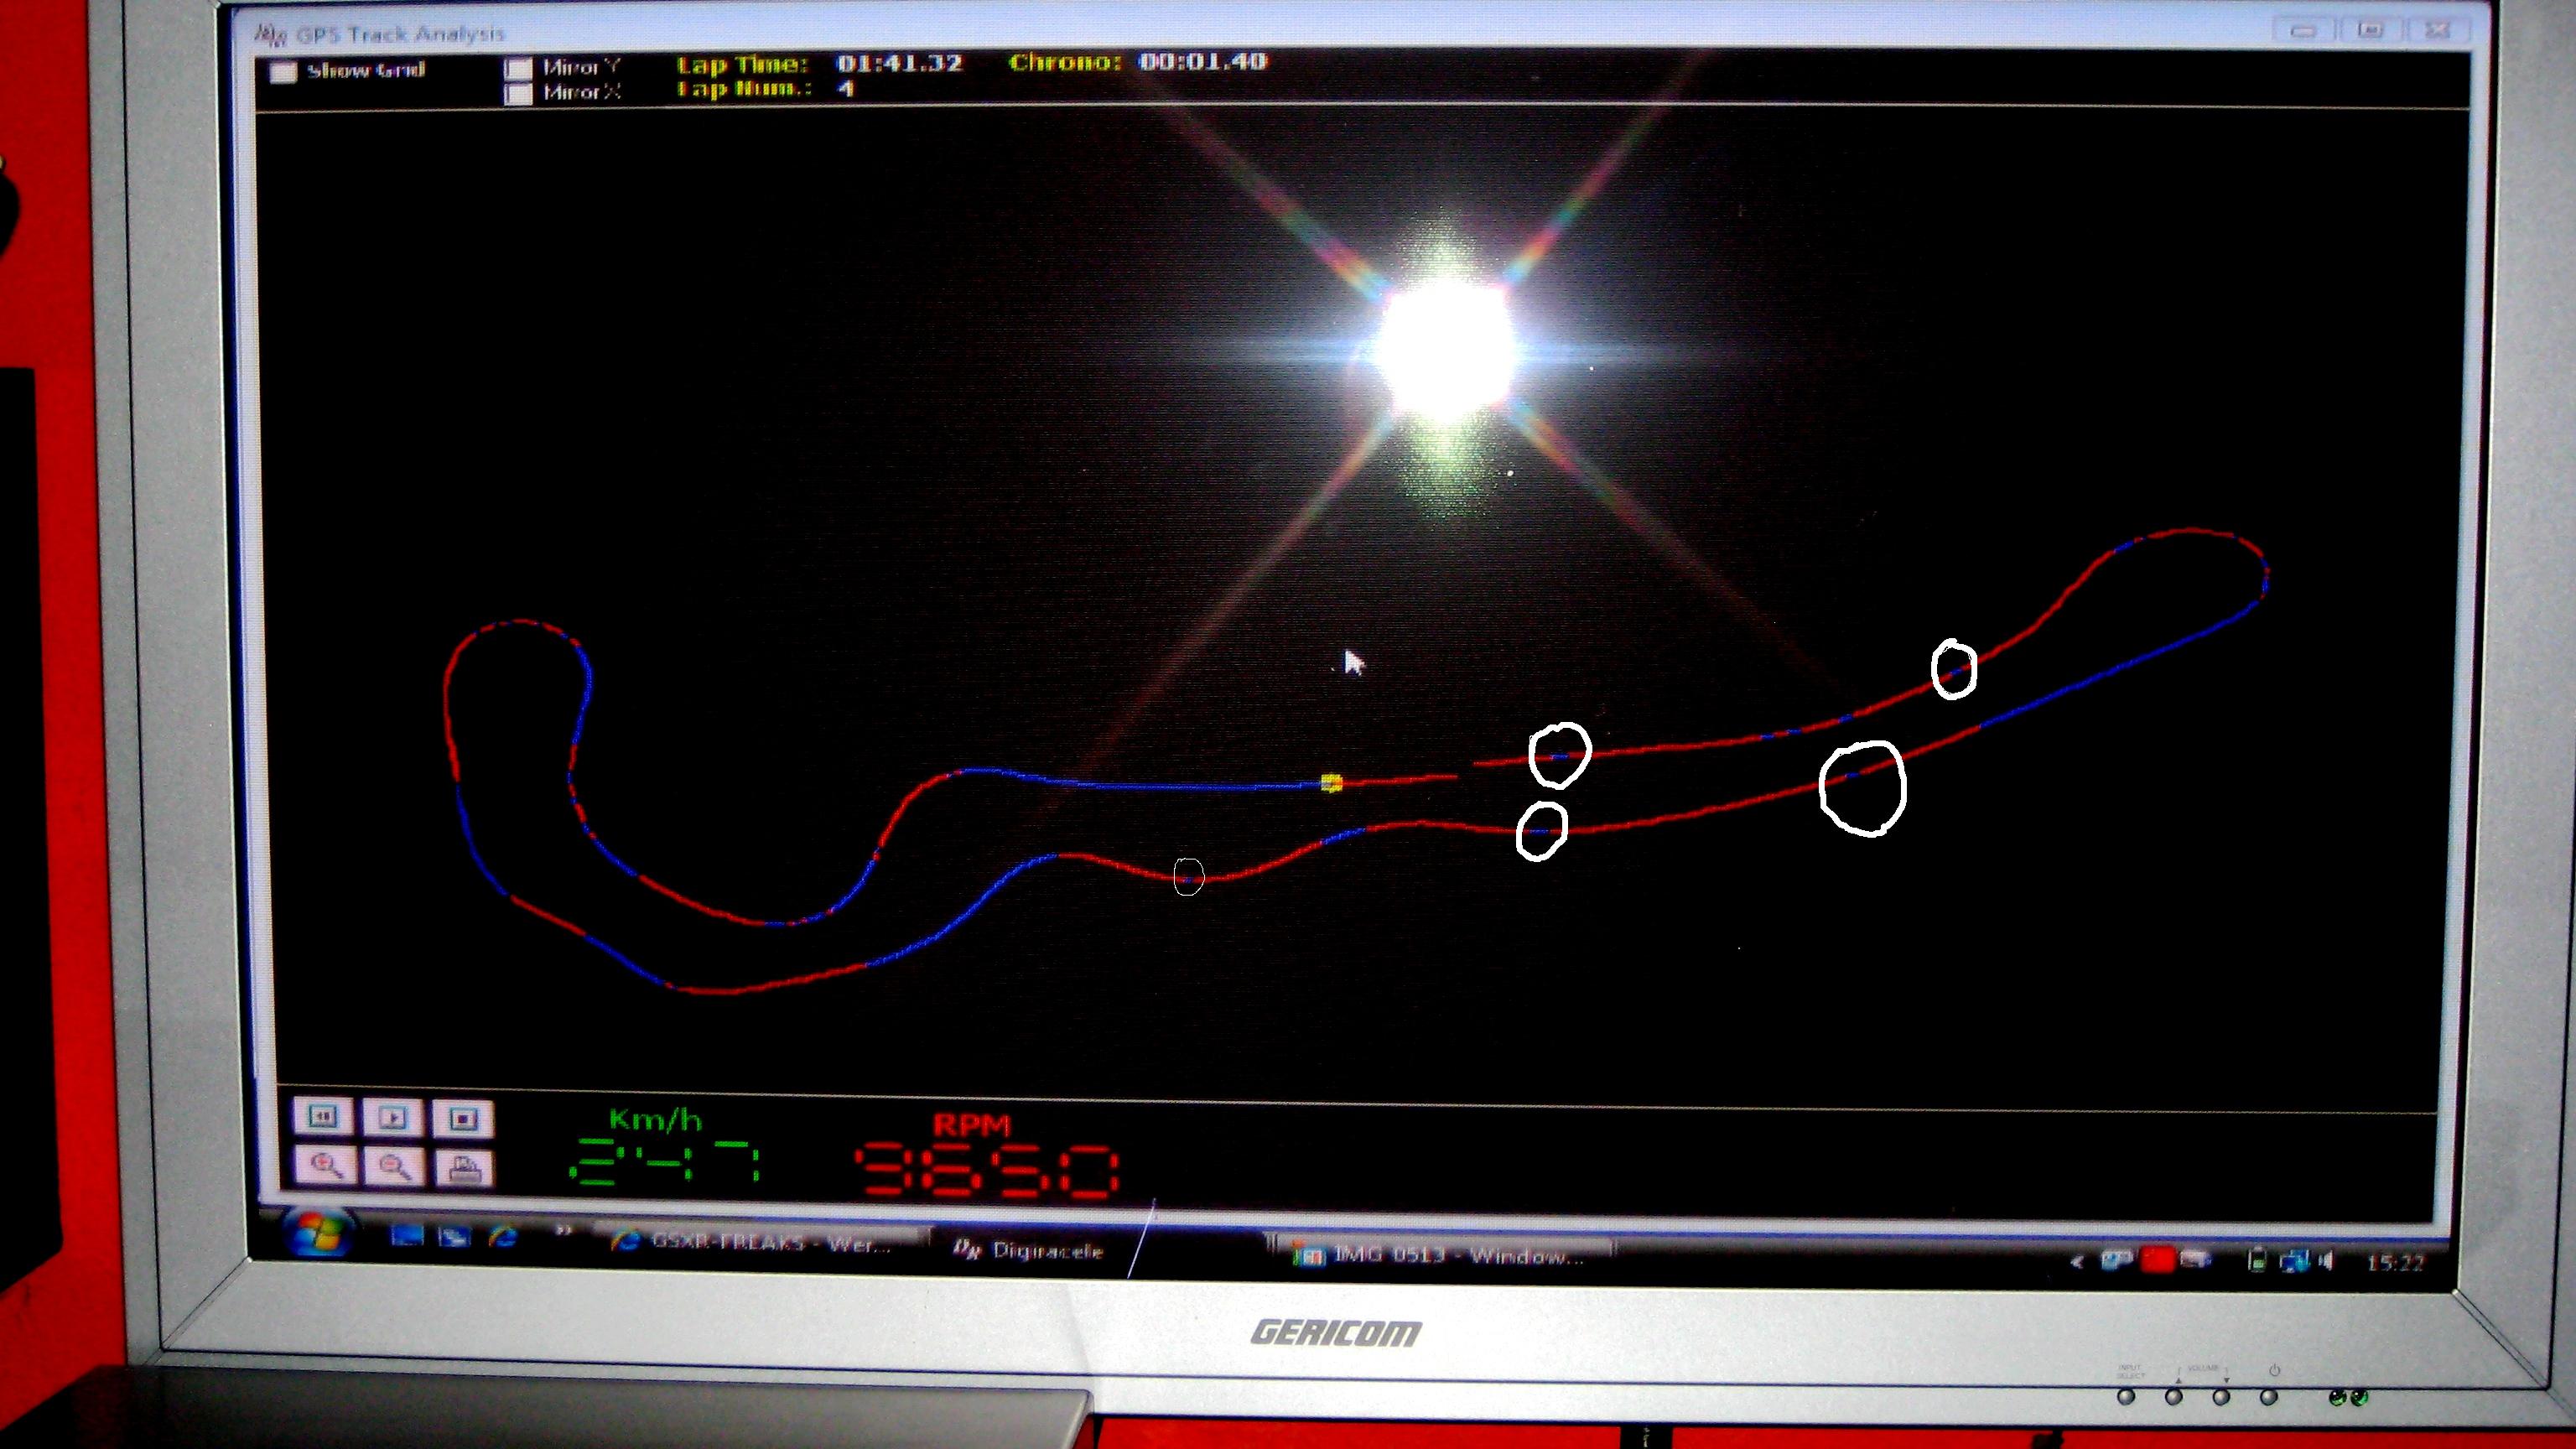Viewport: 2576px width, 1449px height.
Task: Click the volume speaker tray icon
Action: [2326, 1262]
